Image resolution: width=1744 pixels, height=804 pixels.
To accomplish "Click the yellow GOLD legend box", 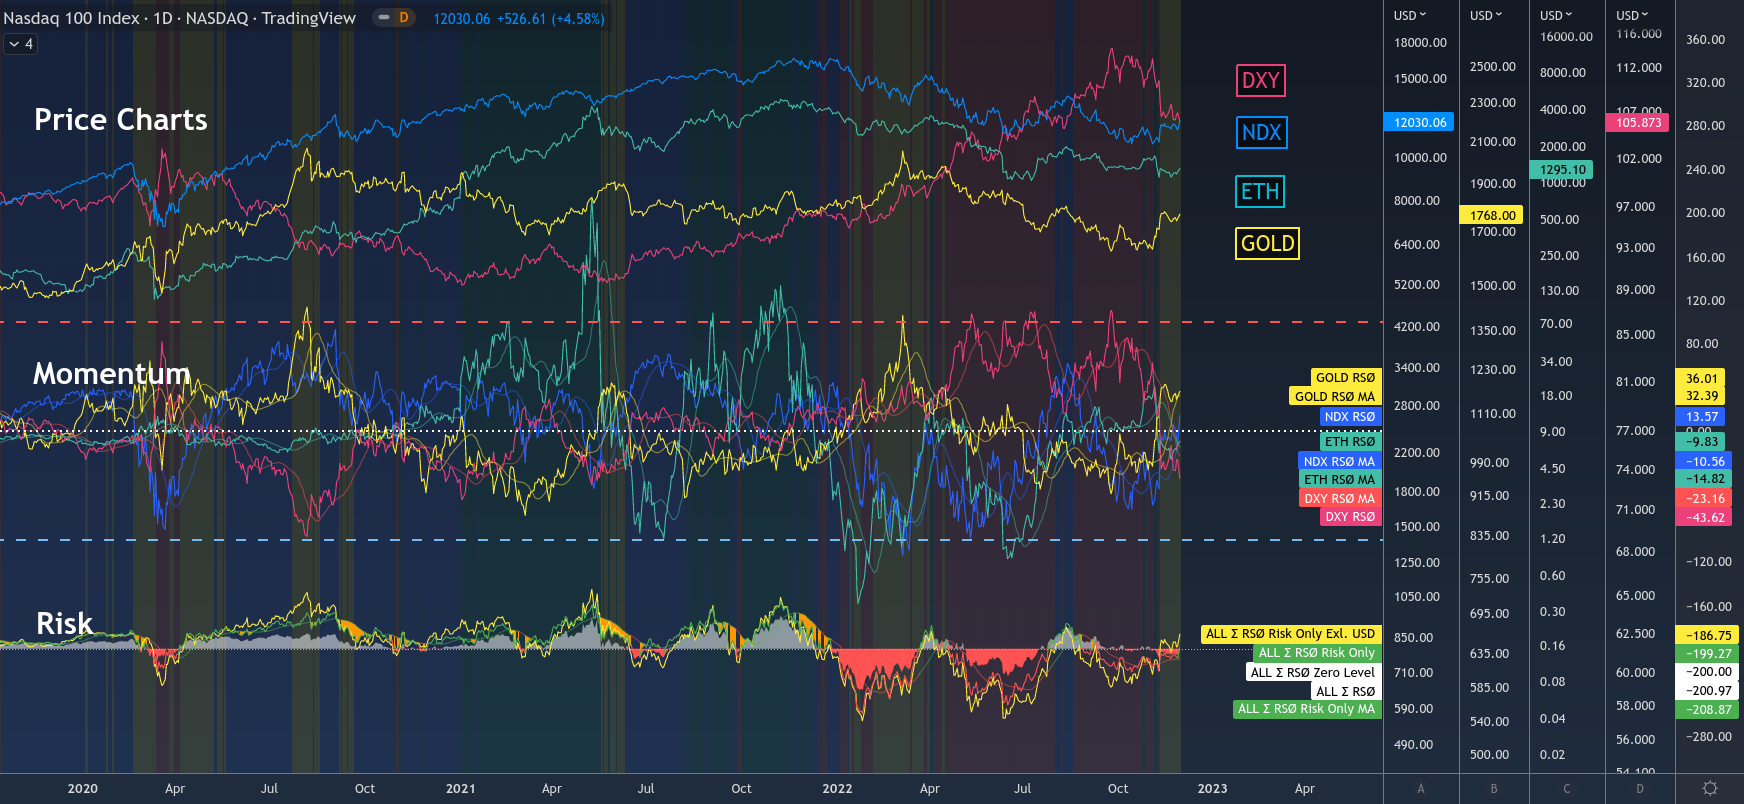I will [x=1267, y=243].
